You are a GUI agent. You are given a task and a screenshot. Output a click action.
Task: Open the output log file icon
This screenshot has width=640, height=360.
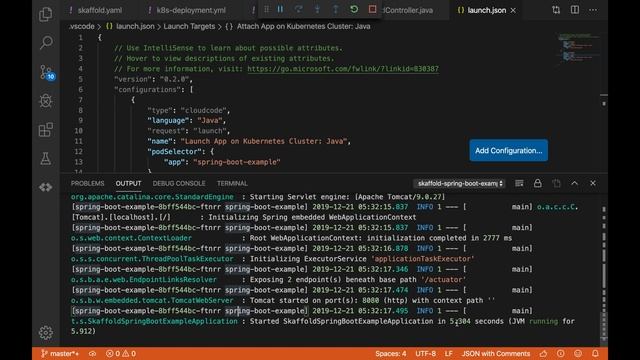[556, 184]
